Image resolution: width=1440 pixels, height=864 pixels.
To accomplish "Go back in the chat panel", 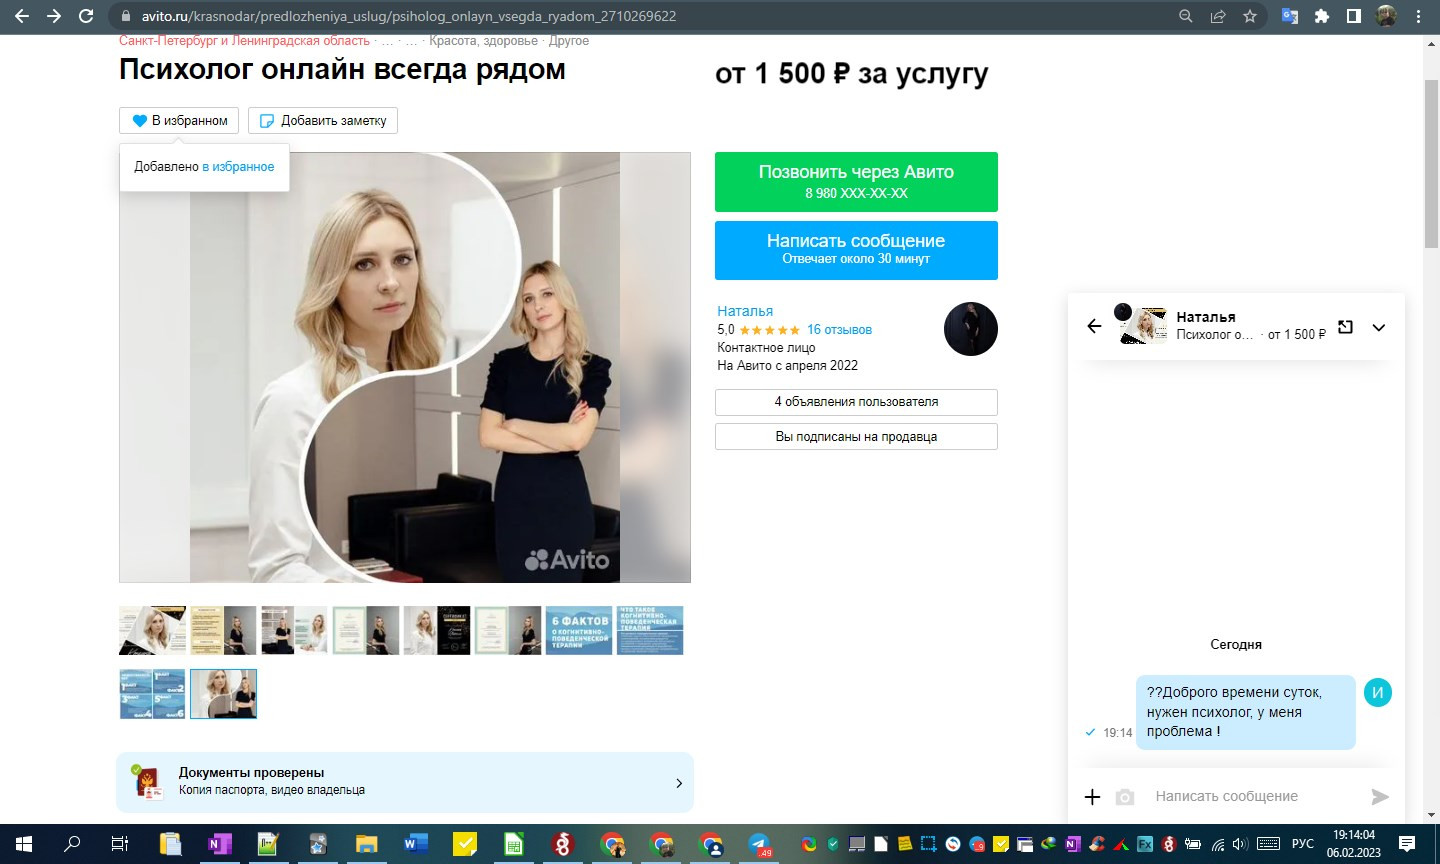I will (1094, 326).
